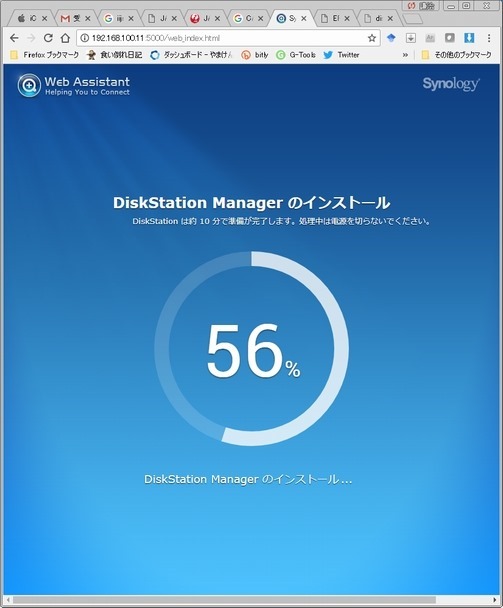Open the ダッシュボード bookmark
This screenshot has width=503, height=608.
pos(192,55)
